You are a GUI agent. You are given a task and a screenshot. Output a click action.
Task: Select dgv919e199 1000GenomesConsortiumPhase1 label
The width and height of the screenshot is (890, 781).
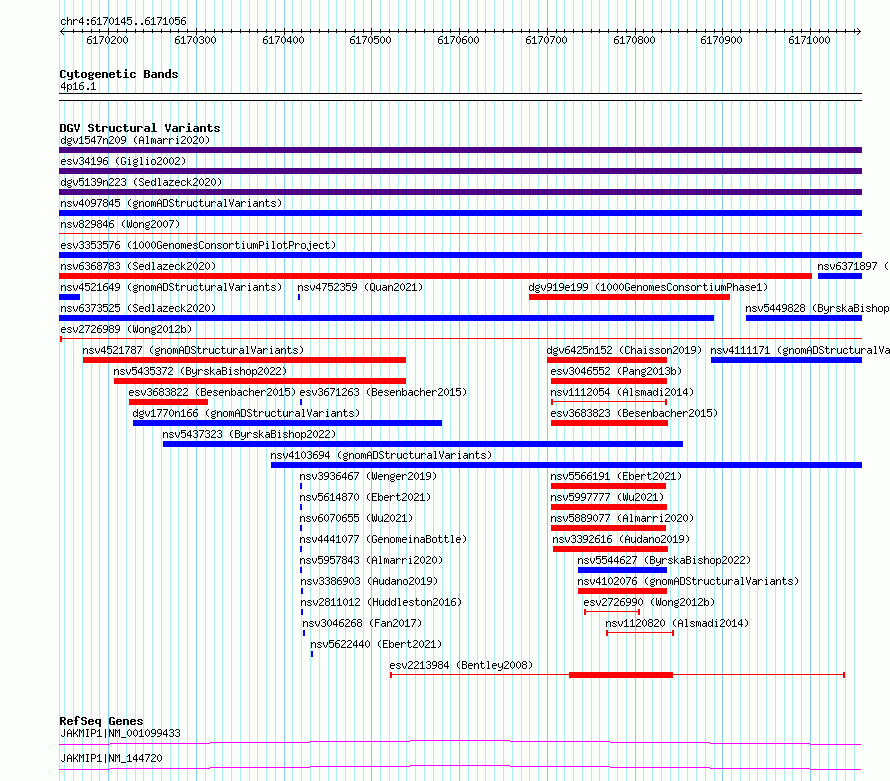tap(648, 287)
